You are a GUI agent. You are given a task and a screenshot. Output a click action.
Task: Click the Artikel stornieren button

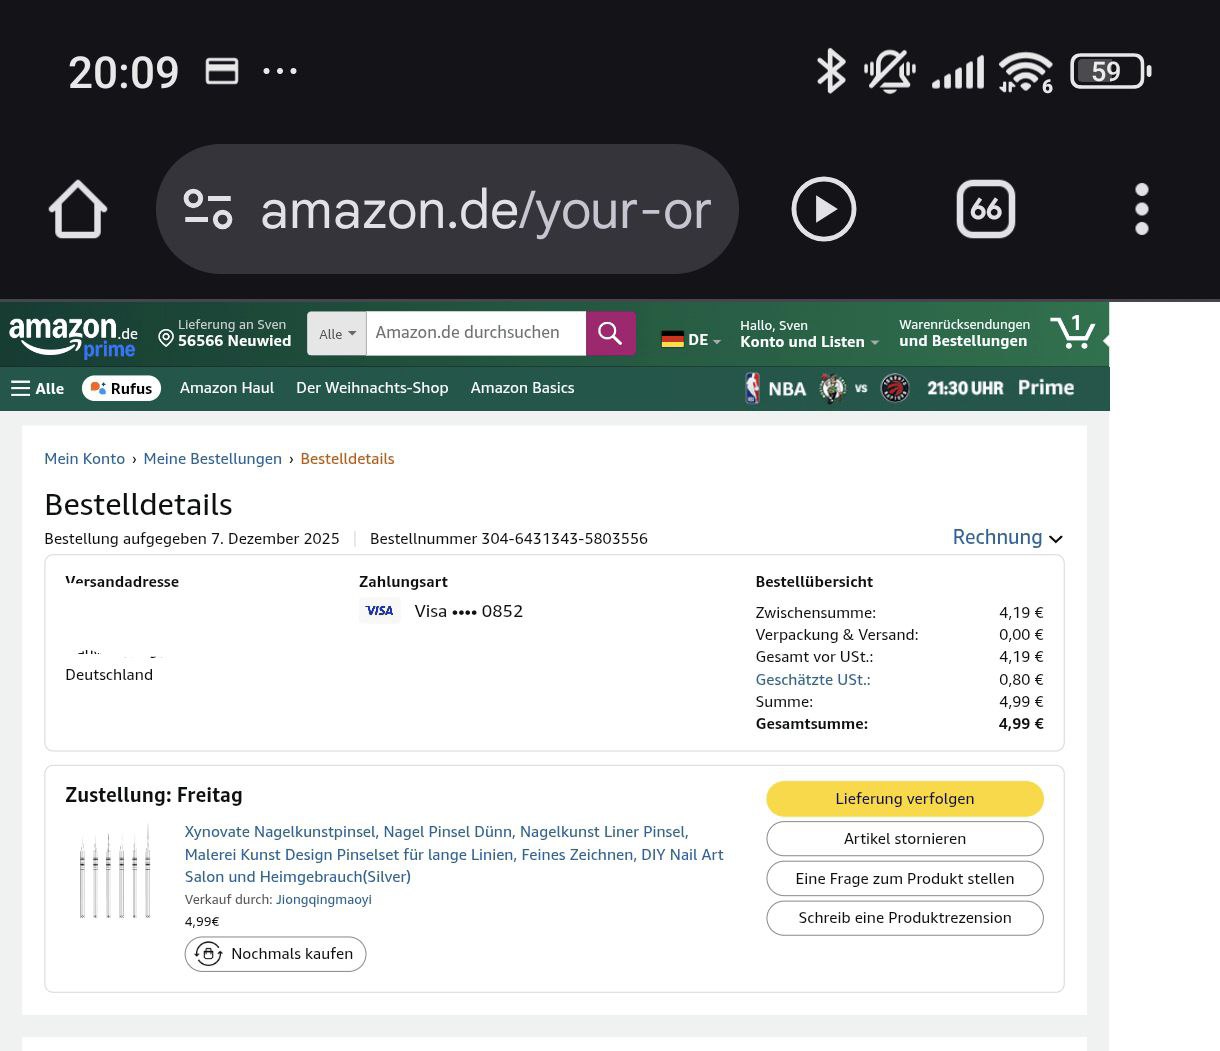[904, 839]
